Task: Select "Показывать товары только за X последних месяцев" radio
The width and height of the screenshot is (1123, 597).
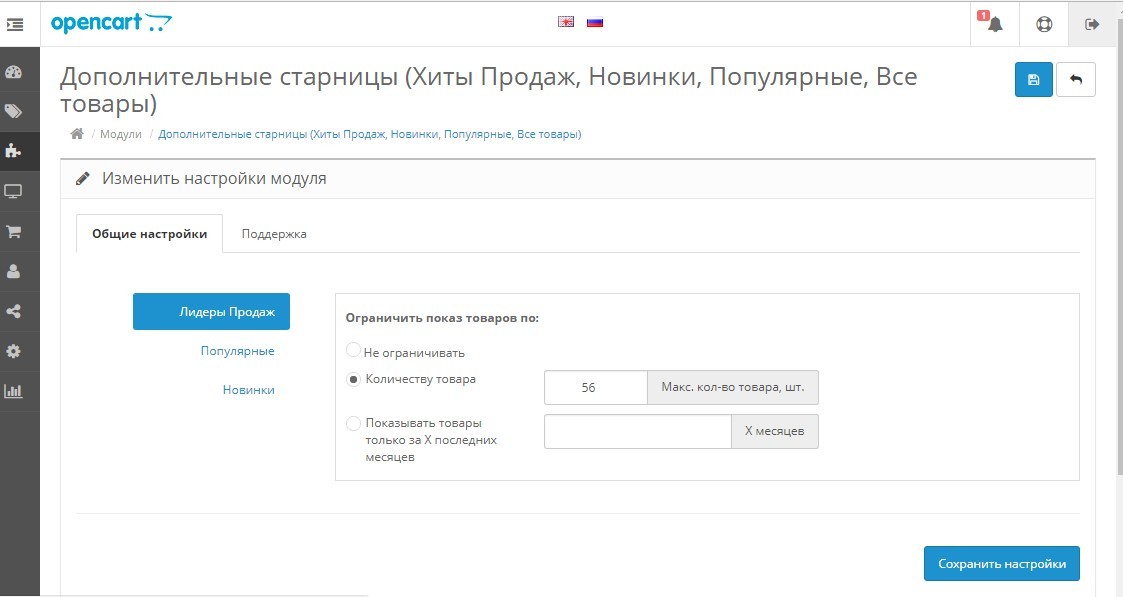Action: coord(353,423)
